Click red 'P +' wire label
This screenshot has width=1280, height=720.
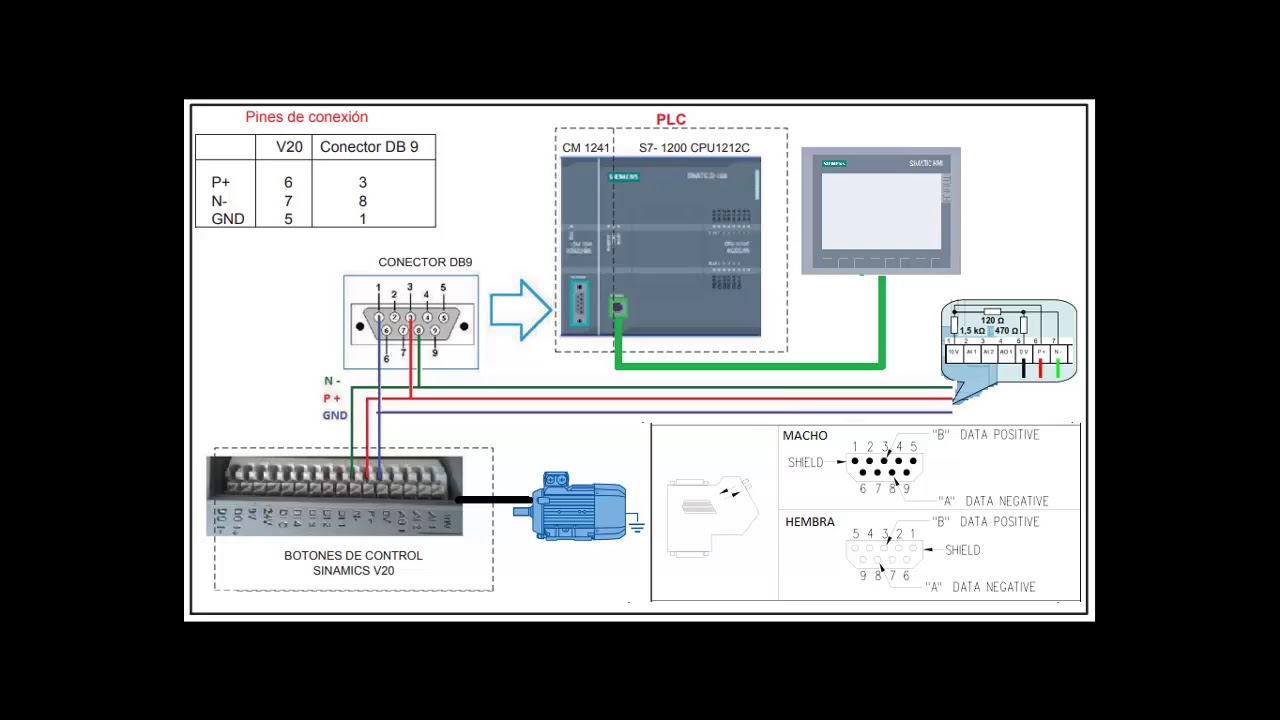332,398
